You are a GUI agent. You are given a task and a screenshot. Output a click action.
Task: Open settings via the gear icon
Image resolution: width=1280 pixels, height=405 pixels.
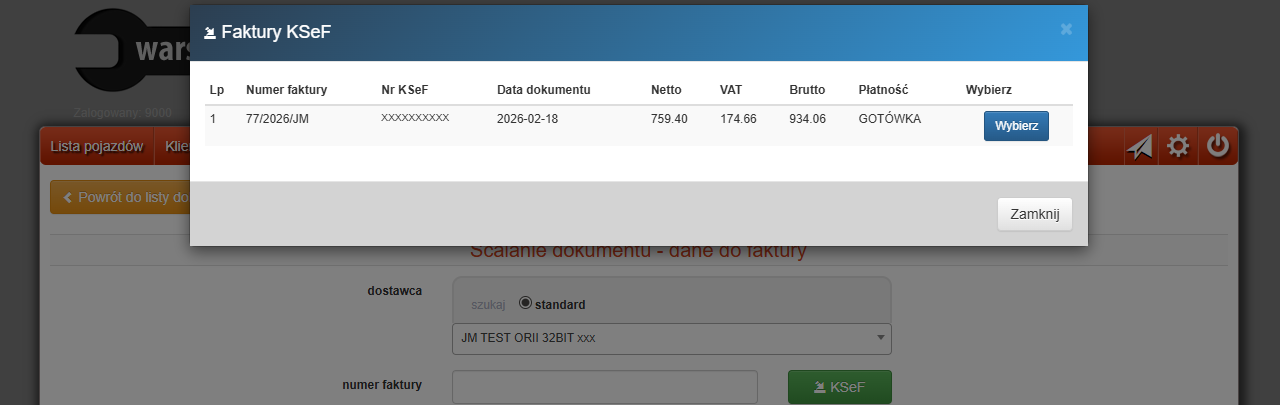click(1179, 146)
